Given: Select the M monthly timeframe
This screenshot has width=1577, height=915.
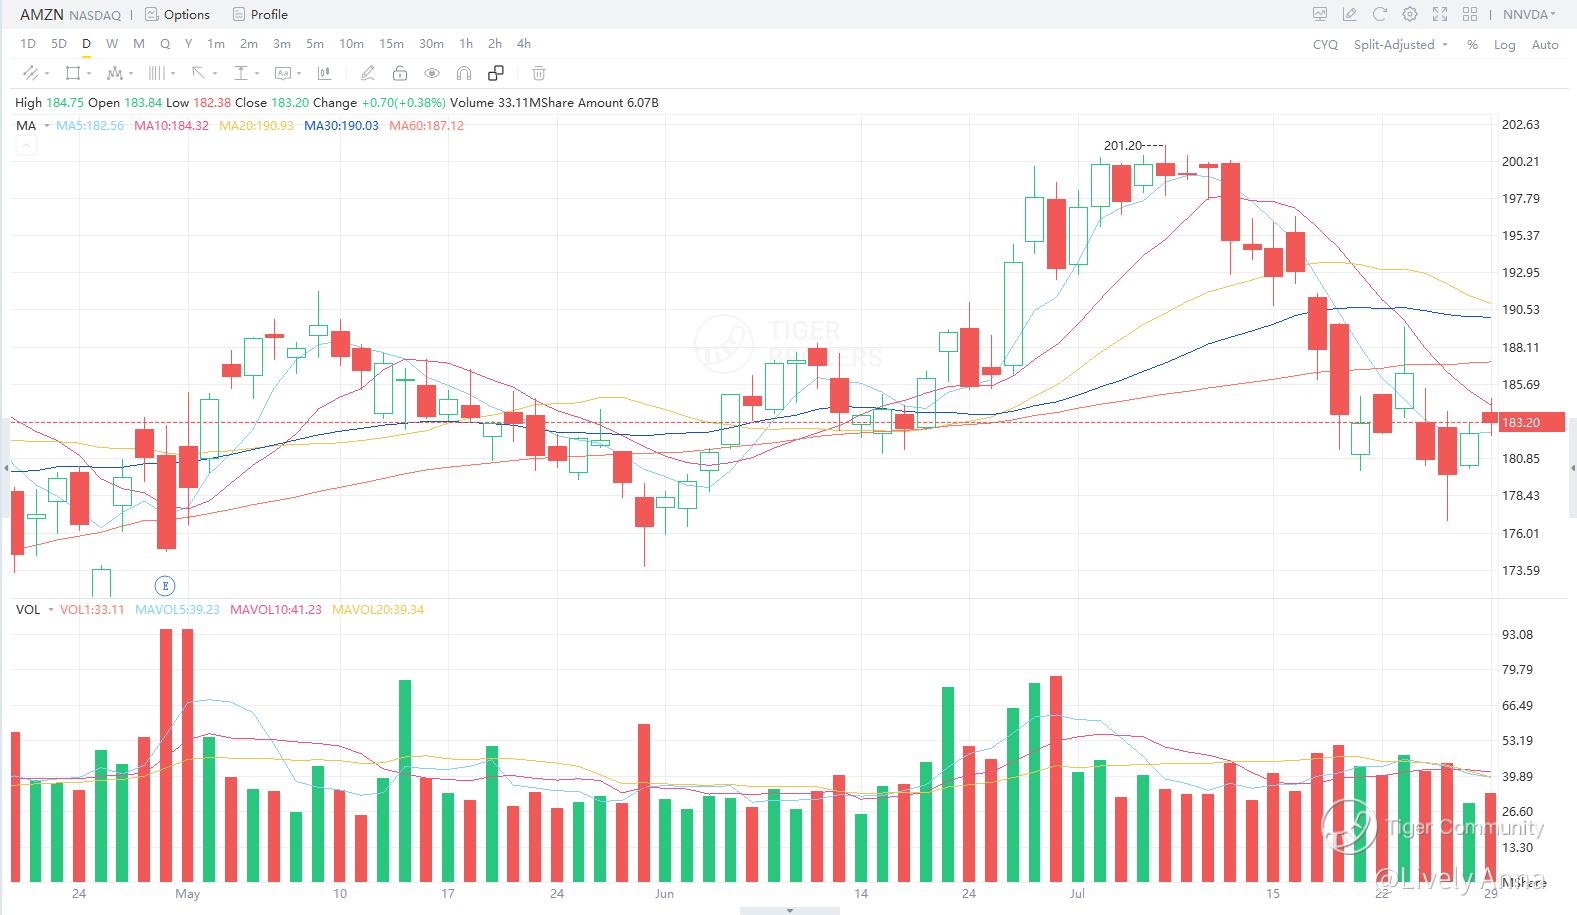Looking at the screenshot, I should coord(138,44).
